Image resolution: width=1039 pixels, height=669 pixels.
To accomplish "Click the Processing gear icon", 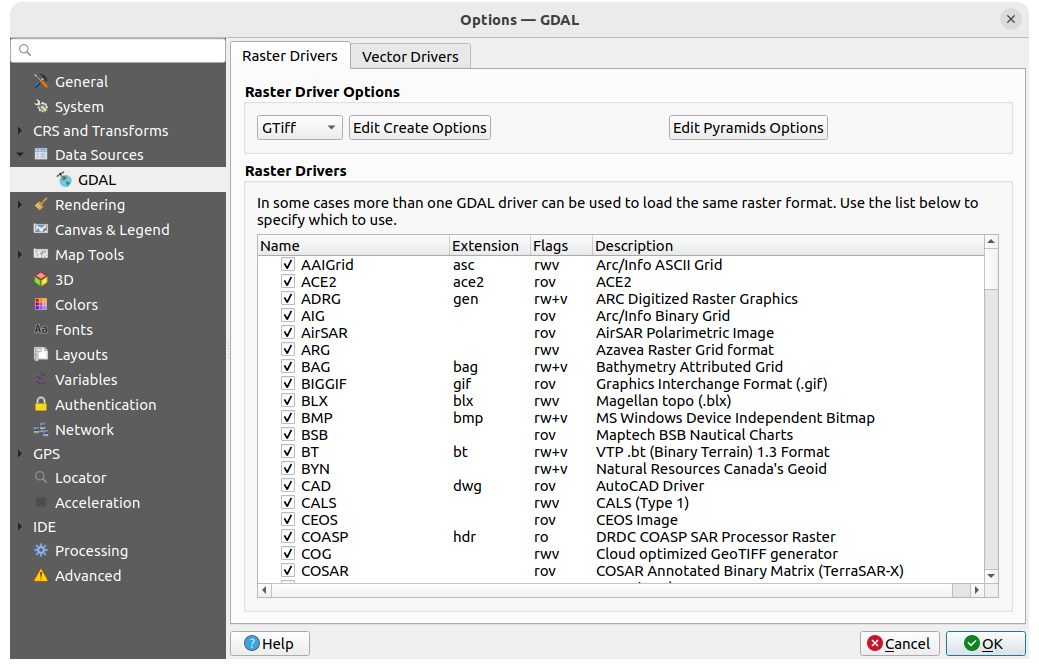I will (41, 551).
